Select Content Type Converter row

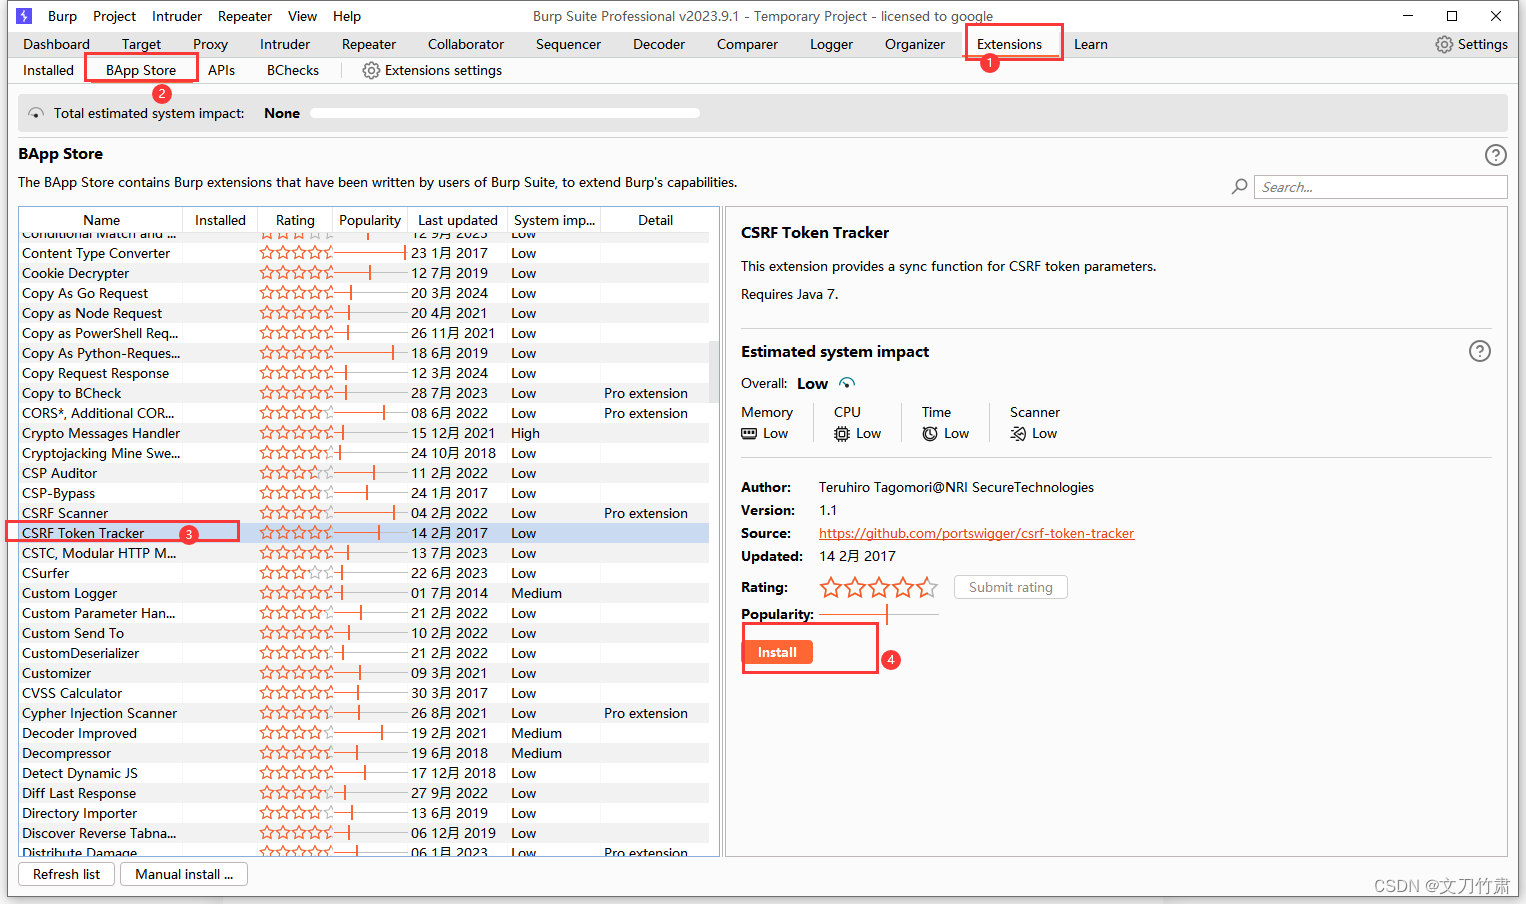coord(364,253)
